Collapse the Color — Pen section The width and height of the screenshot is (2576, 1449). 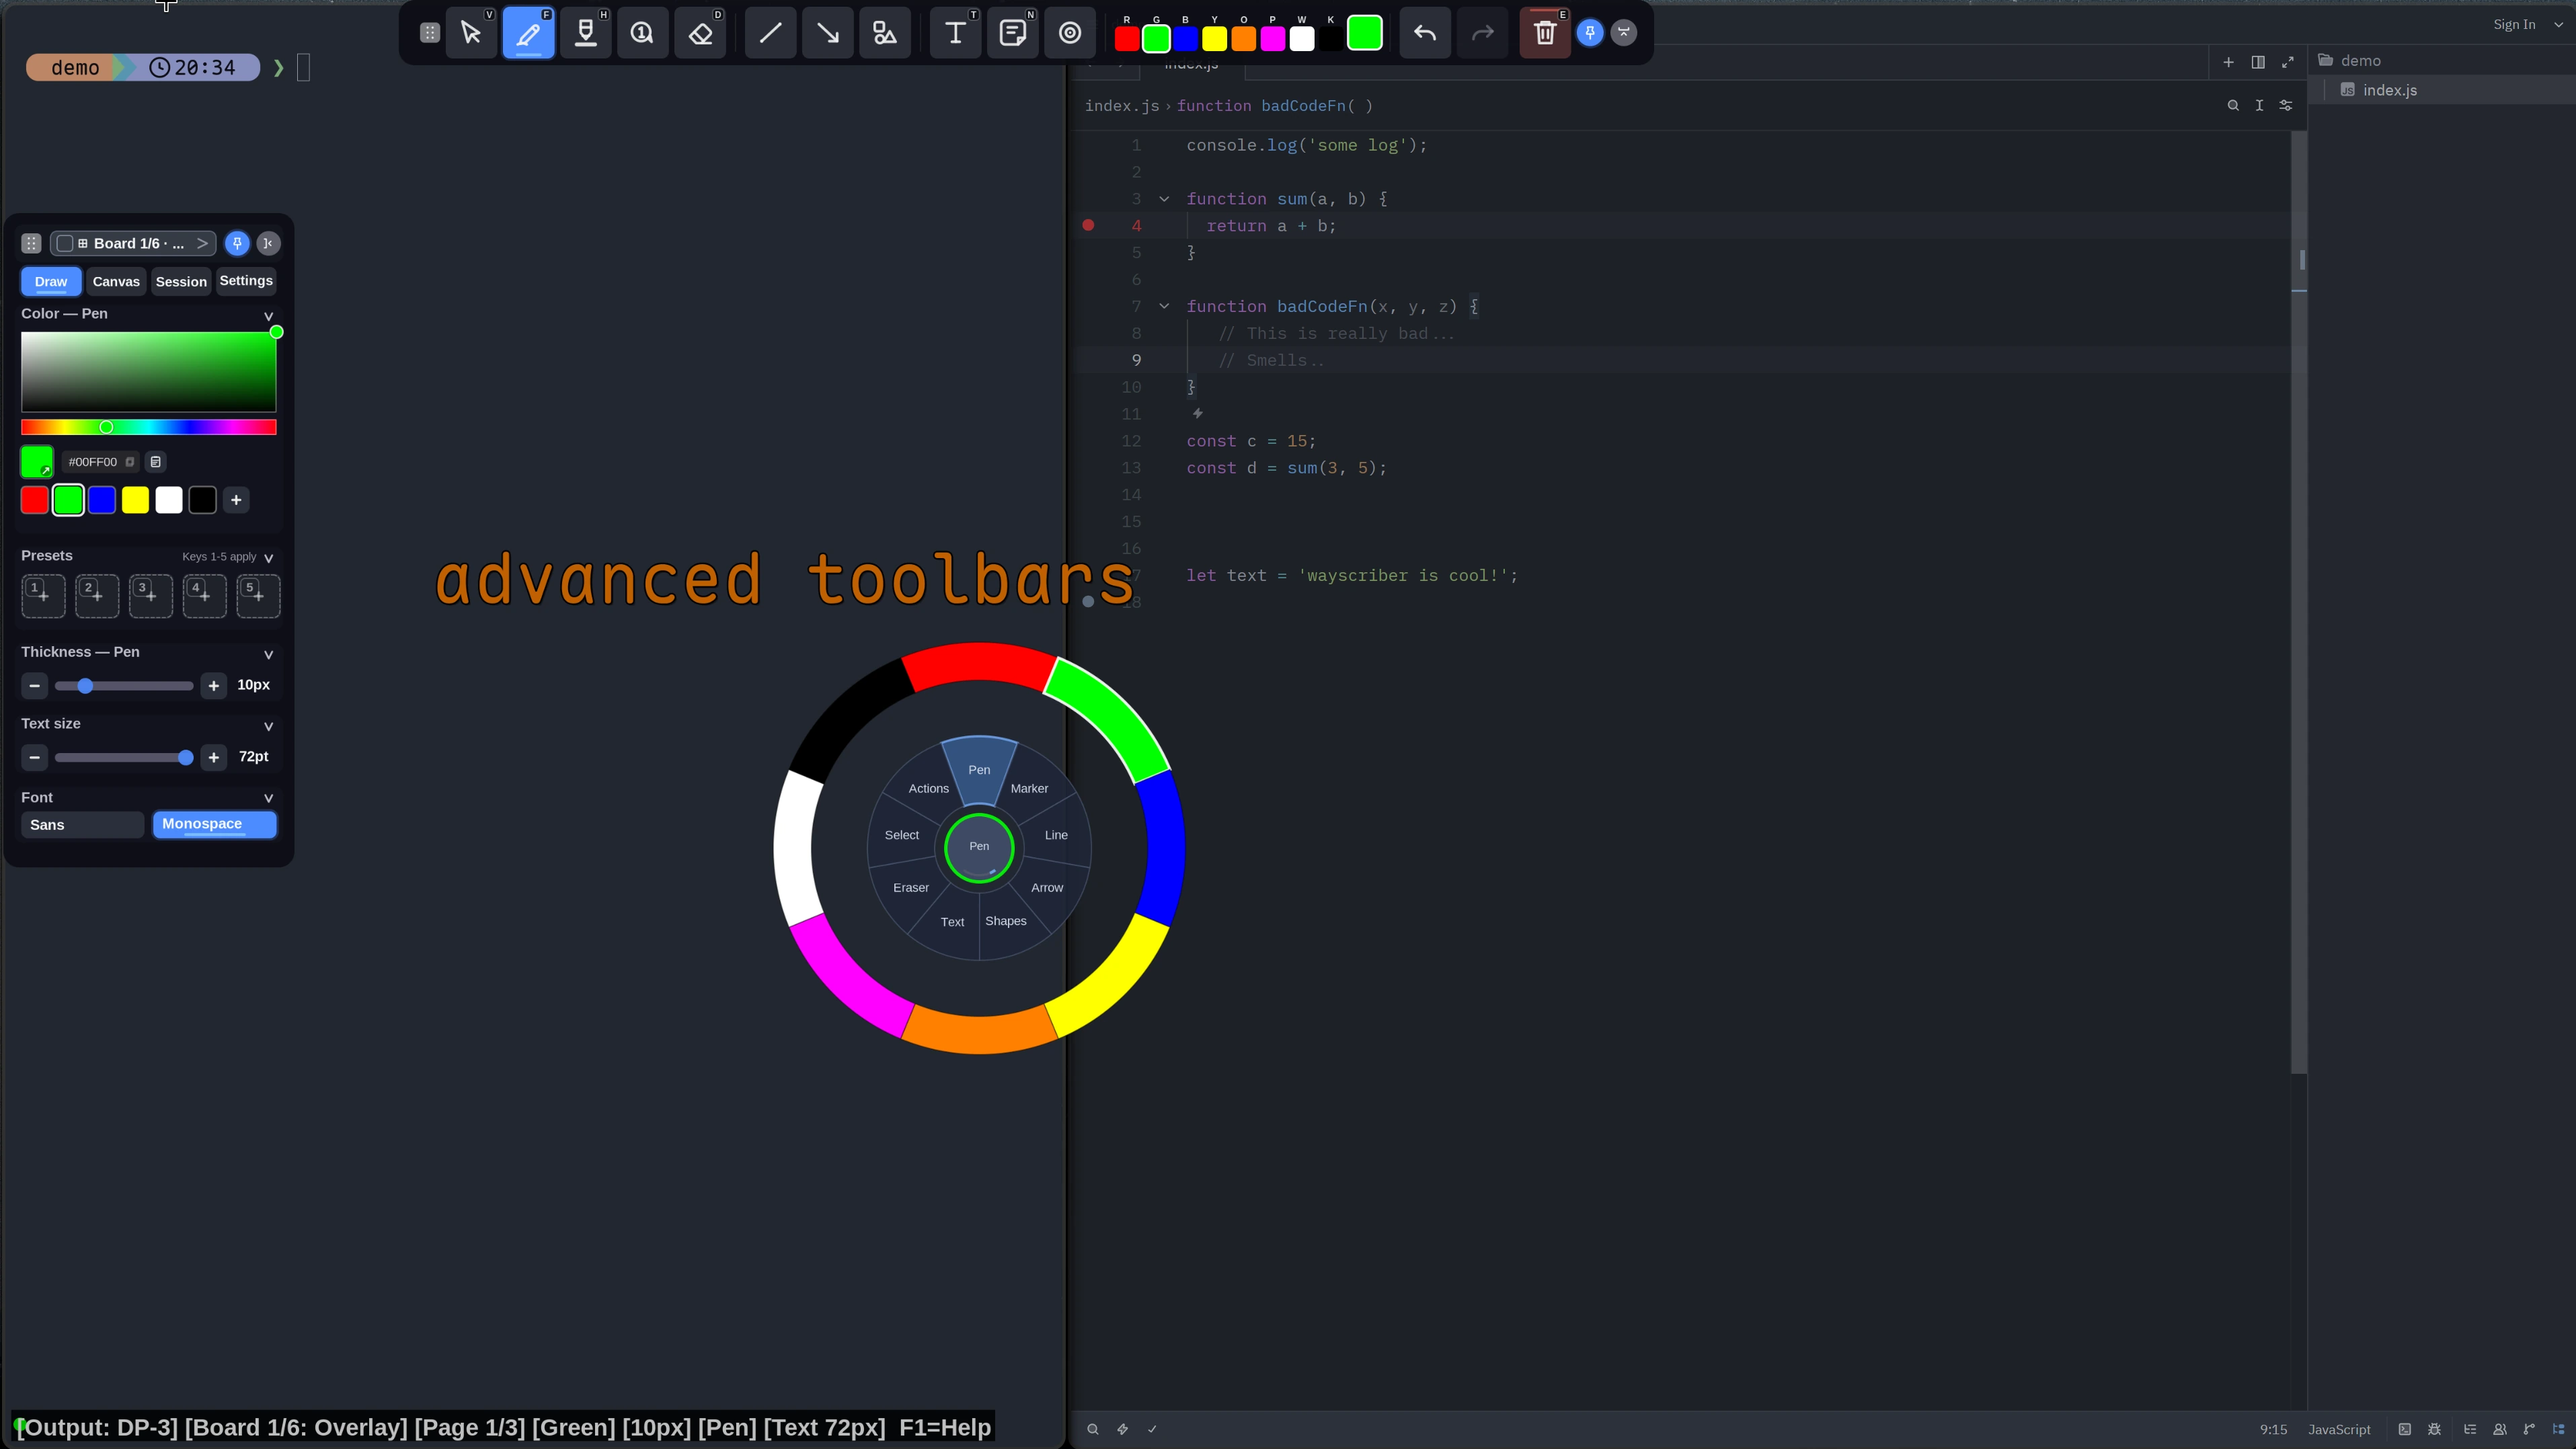pyautogui.click(x=268, y=316)
